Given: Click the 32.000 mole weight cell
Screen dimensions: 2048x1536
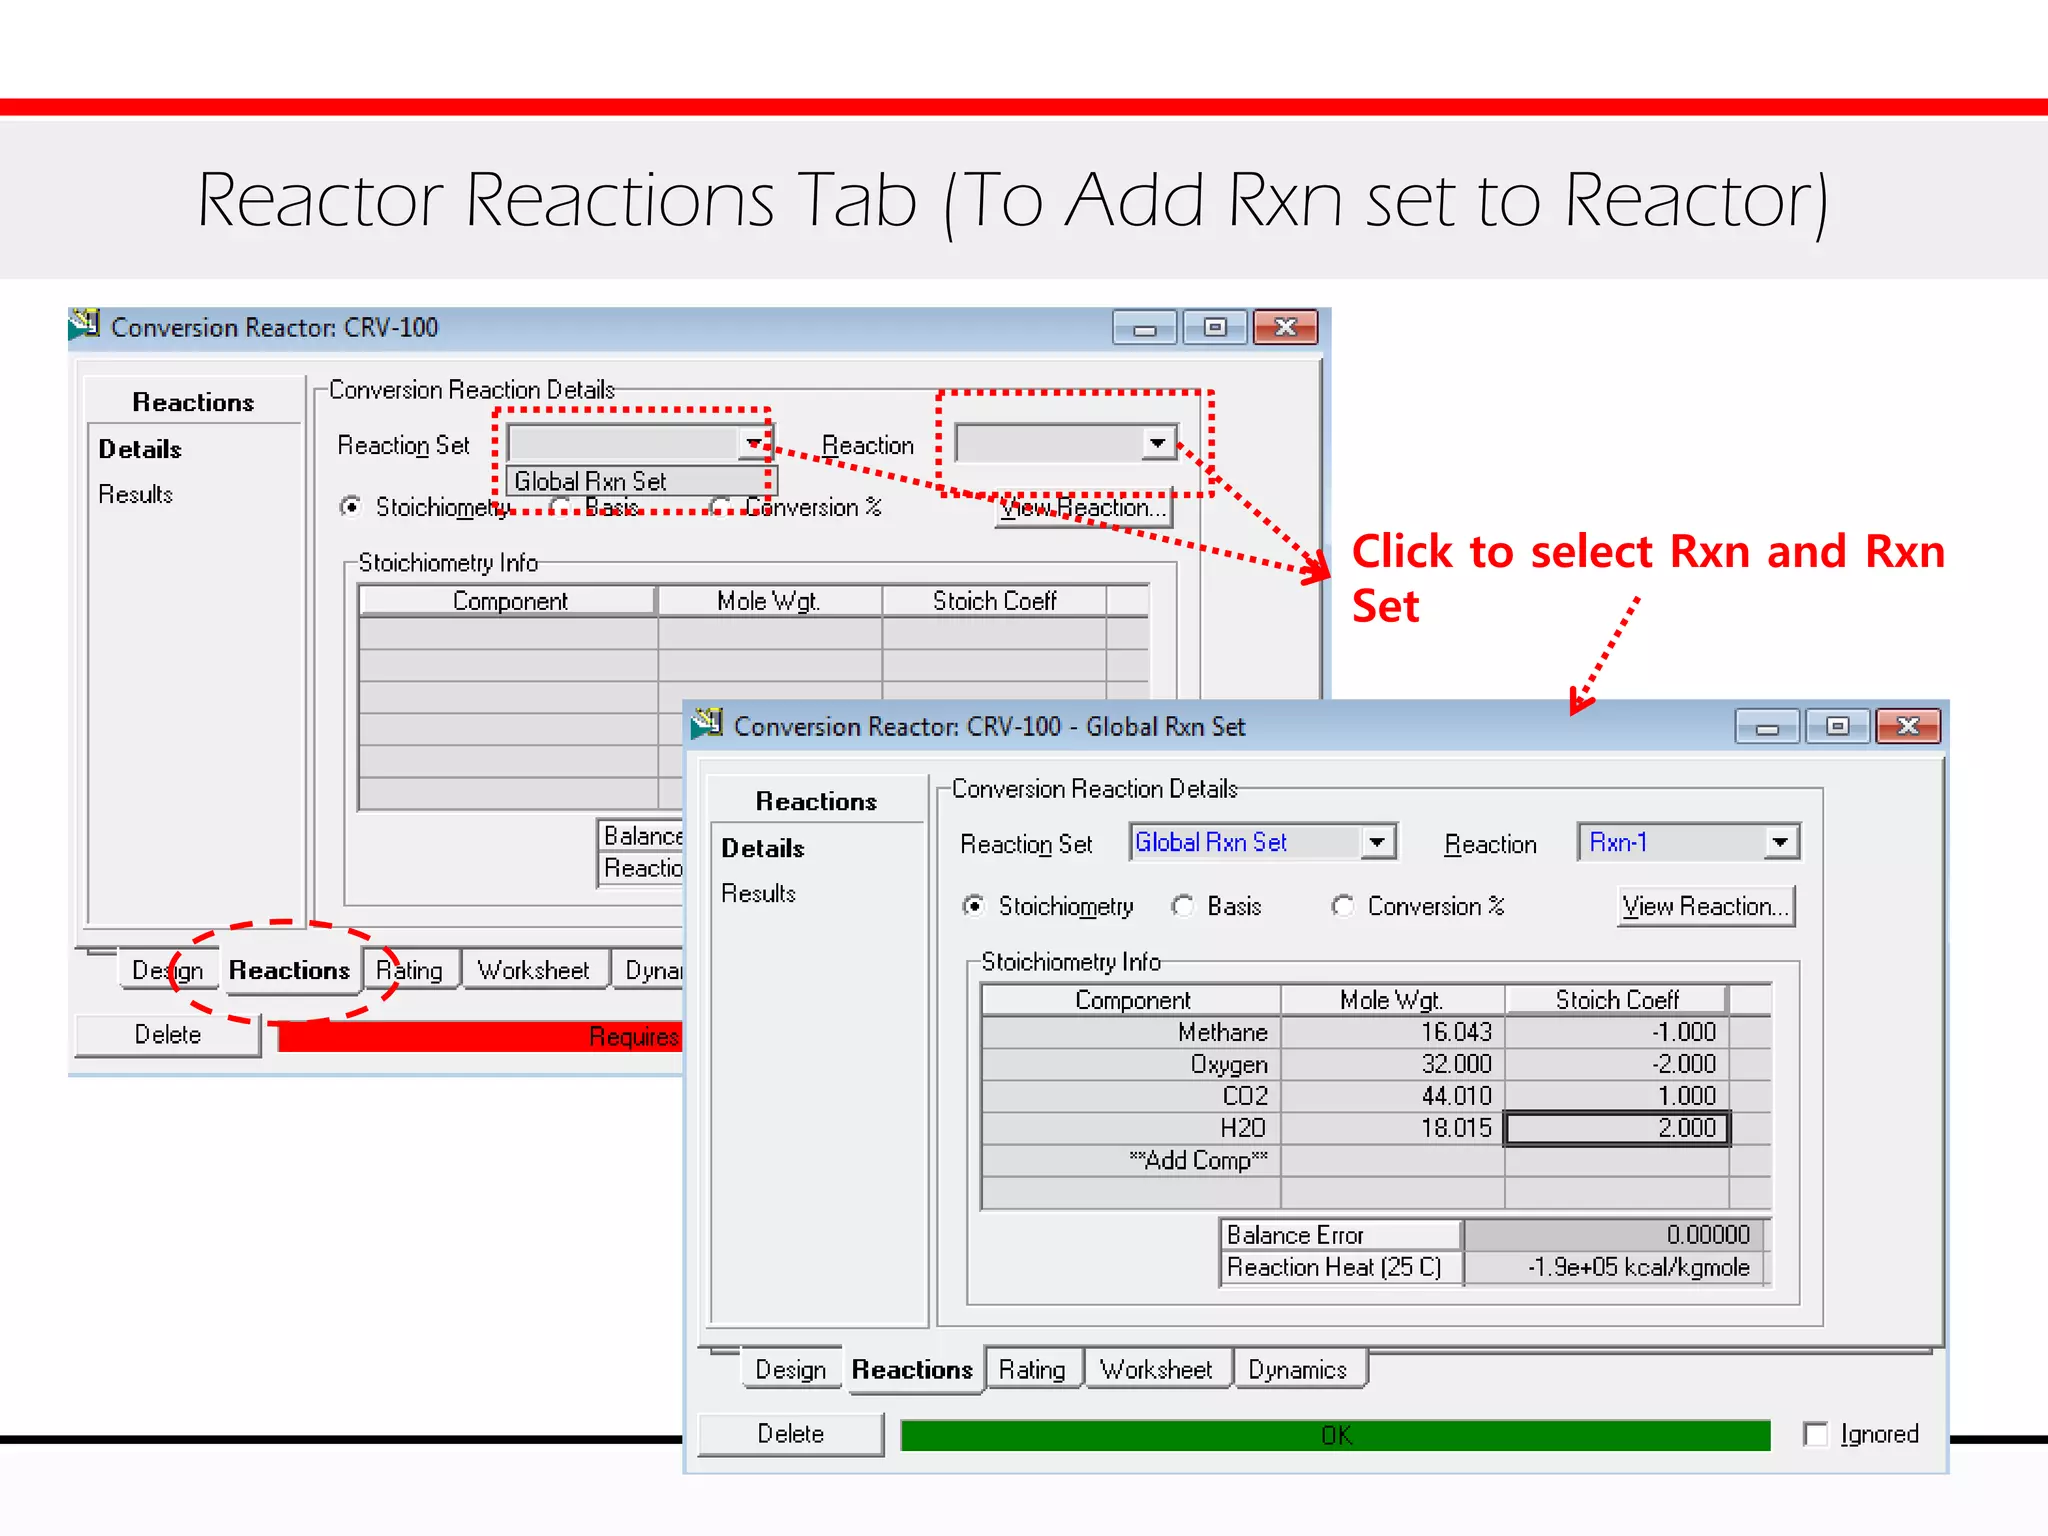Looking at the screenshot, I should click(x=1392, y=1064).
